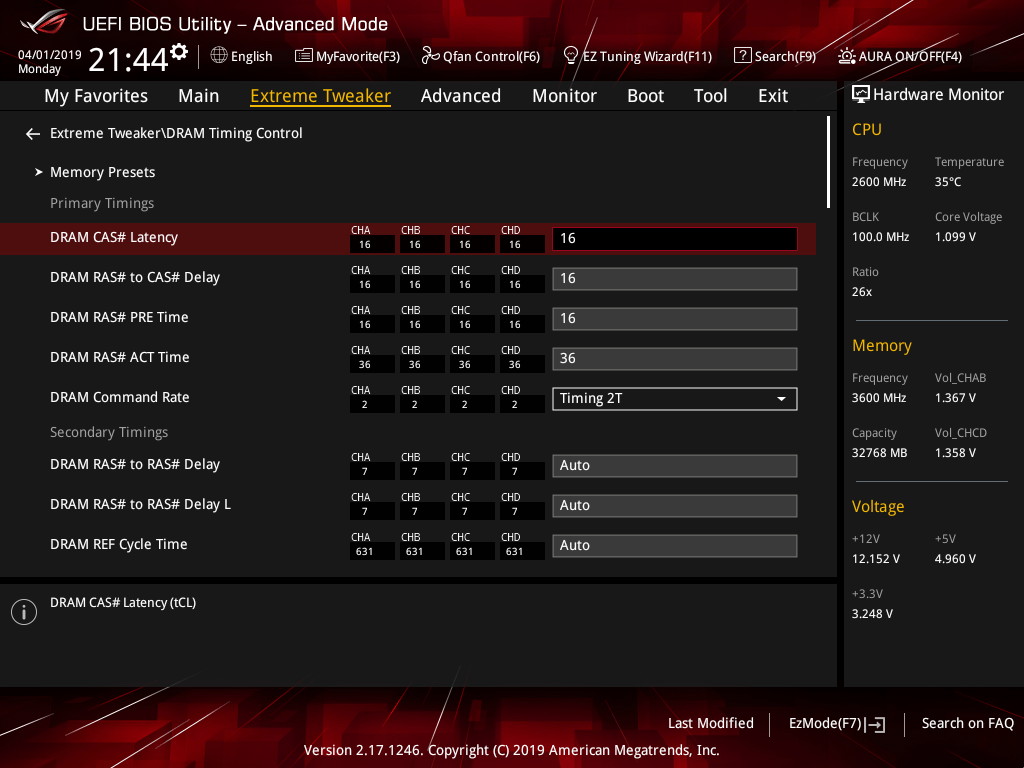Go to the Advanced tab
The height and width of the screenshot is (768, 1024).
461,96
